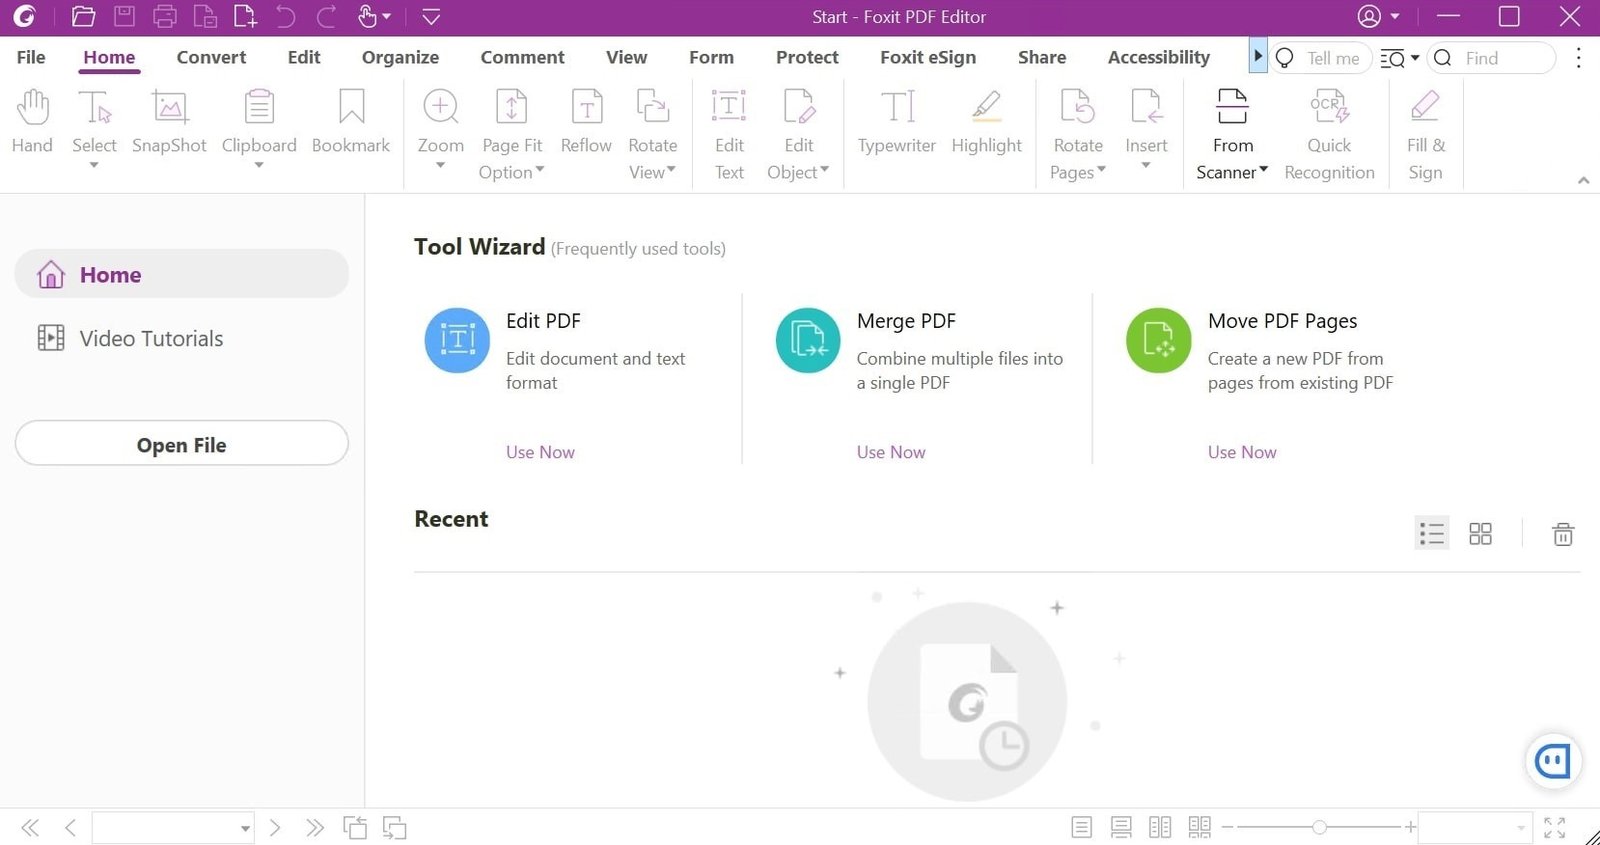Click the zoom in plus button
Viewport: 1600px width, 845px height.
pos(1410,827)
